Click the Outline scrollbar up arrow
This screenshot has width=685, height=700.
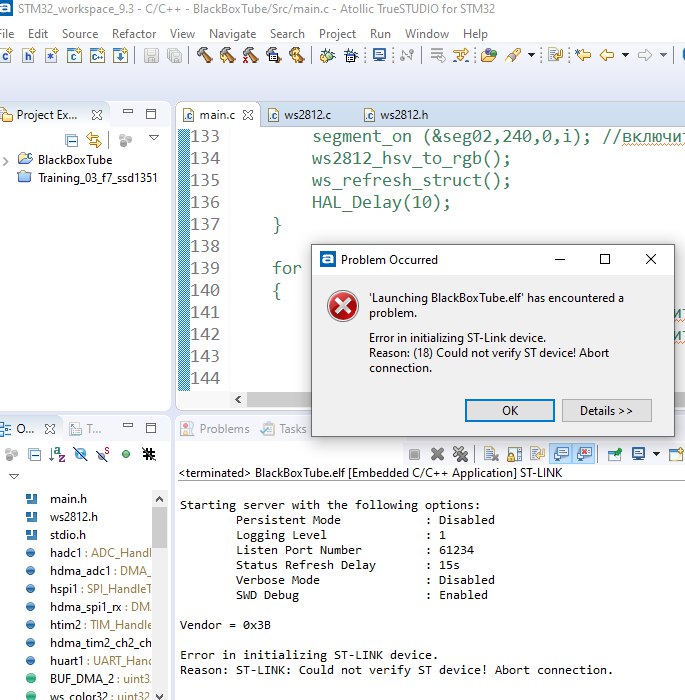(159, 499)
